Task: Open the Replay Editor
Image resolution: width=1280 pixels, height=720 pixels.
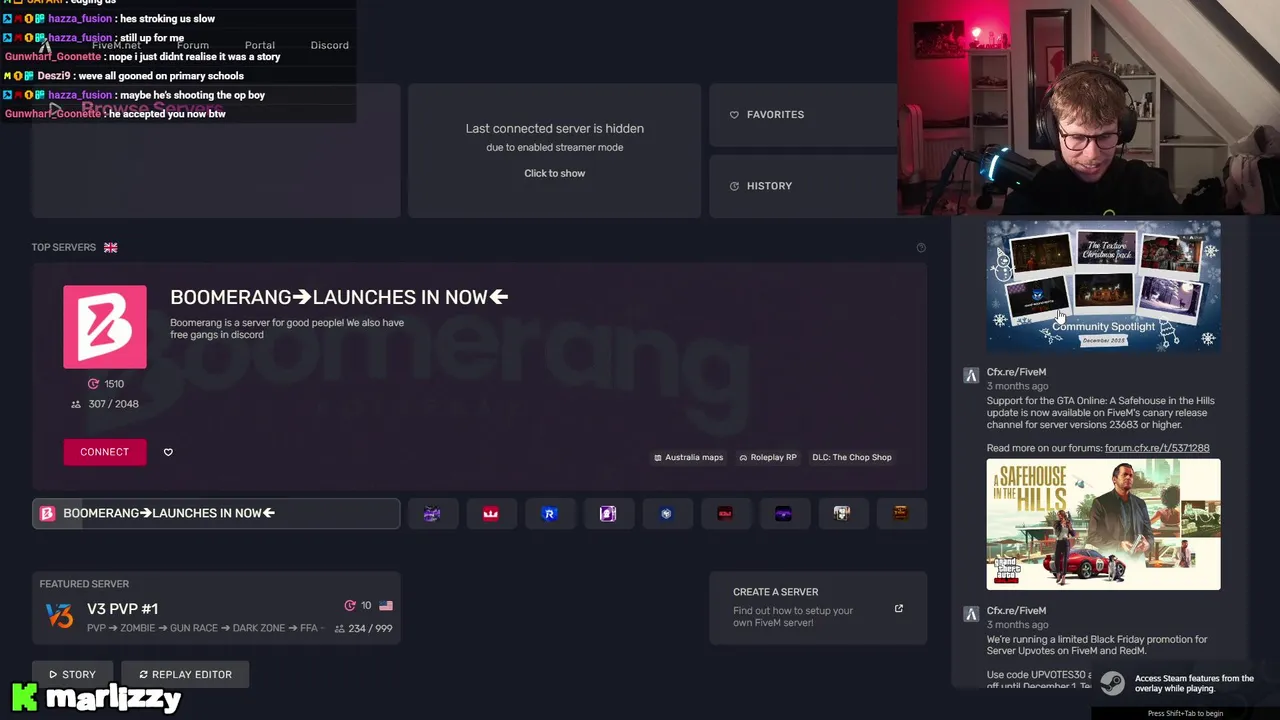Action: pyautogui.click(x=185, y=675)
